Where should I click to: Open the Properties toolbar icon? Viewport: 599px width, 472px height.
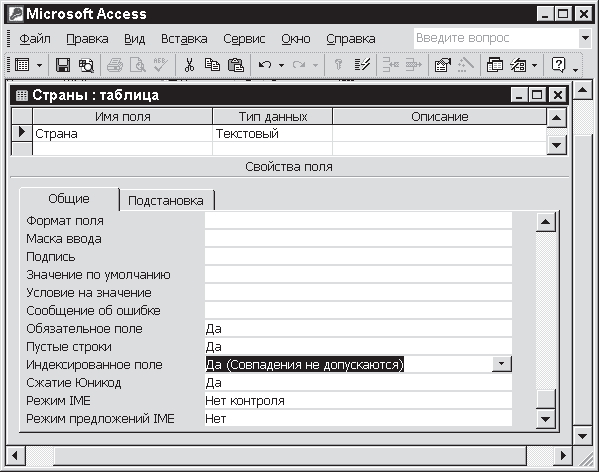(x=442, y=65)
